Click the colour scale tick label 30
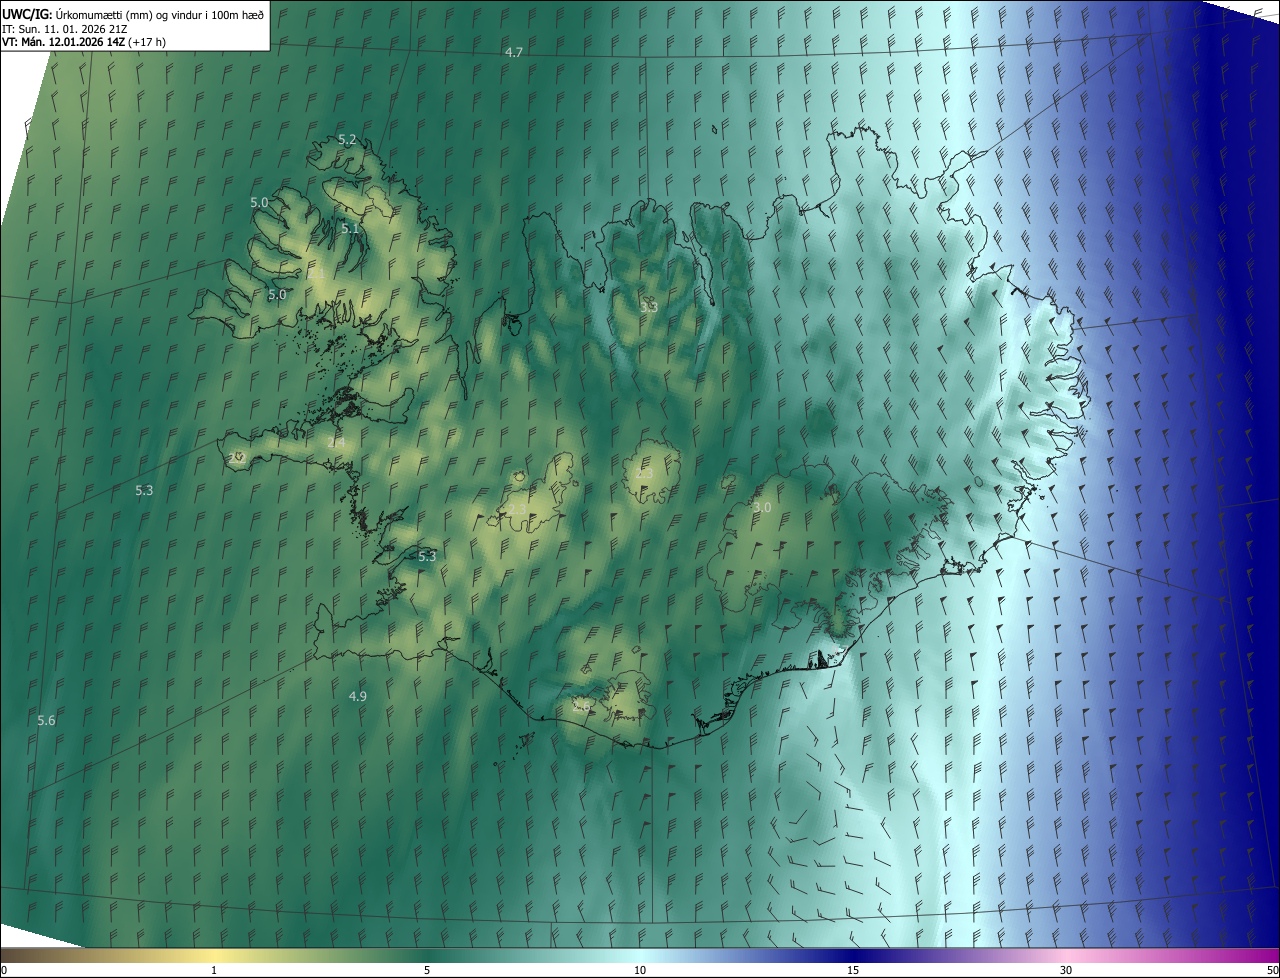This screenshot has width=1280, height=978. point(1066,971)
